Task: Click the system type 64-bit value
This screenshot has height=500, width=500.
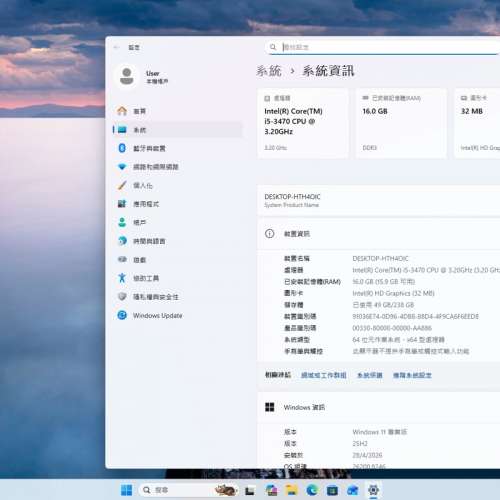Action: (x=398, y=340)
